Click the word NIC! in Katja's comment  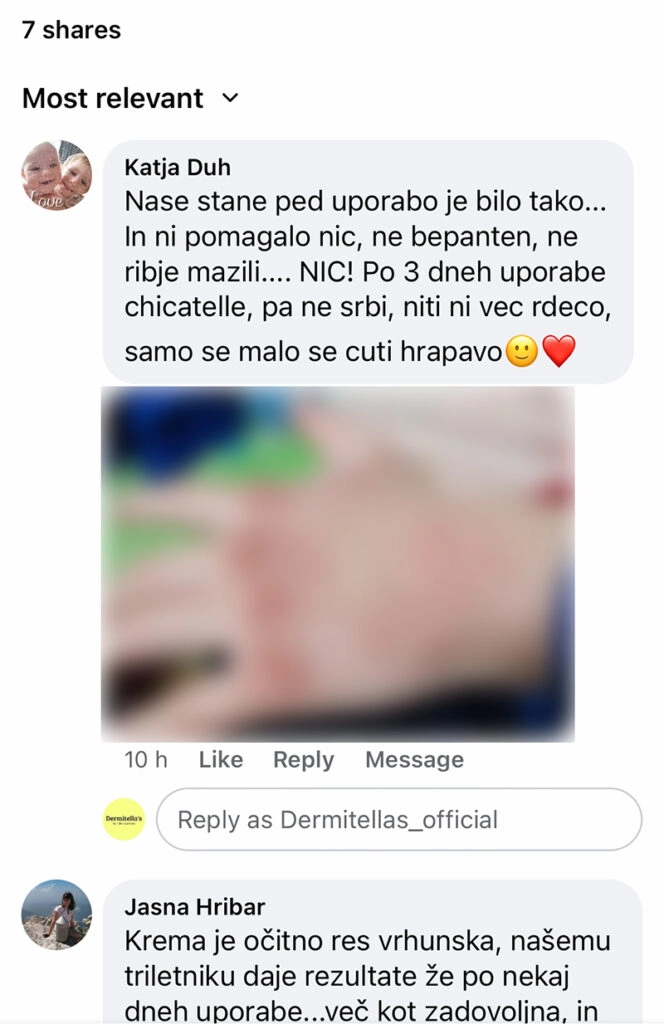click(x=326, y=272)
